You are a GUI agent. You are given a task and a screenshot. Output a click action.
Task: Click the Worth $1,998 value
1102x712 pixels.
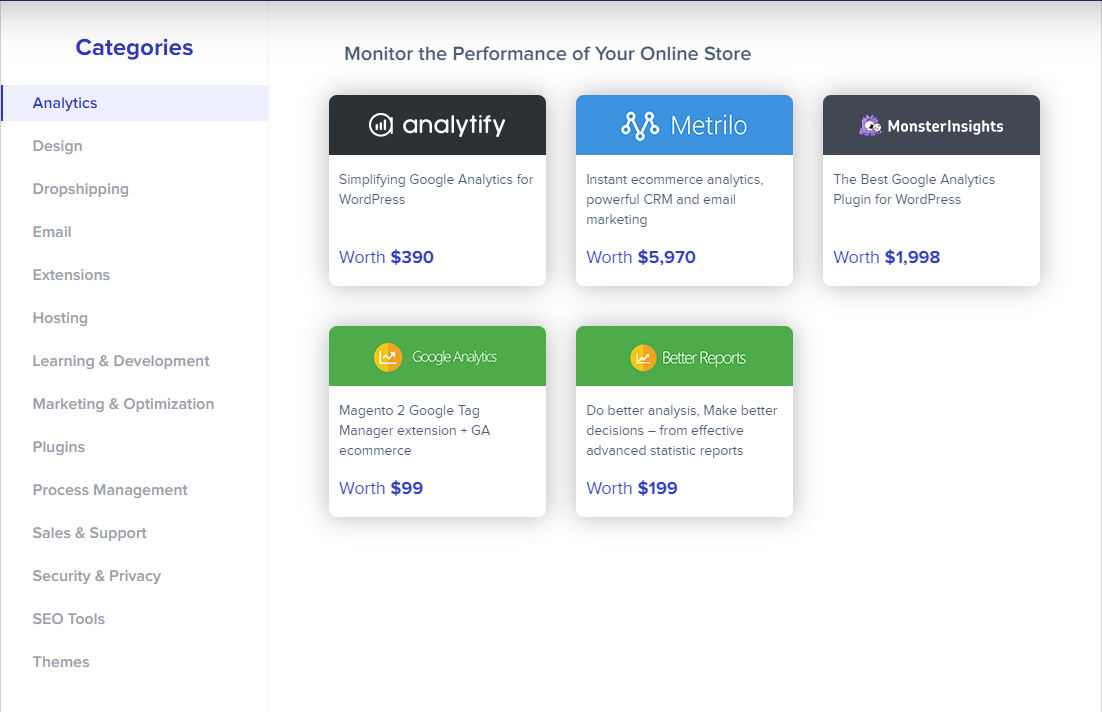point(886,257)
